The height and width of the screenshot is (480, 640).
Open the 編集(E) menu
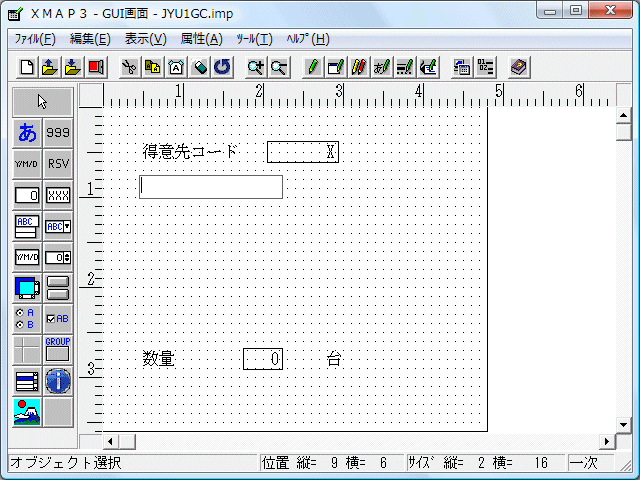pyautogui.click(x=90, y=39)
